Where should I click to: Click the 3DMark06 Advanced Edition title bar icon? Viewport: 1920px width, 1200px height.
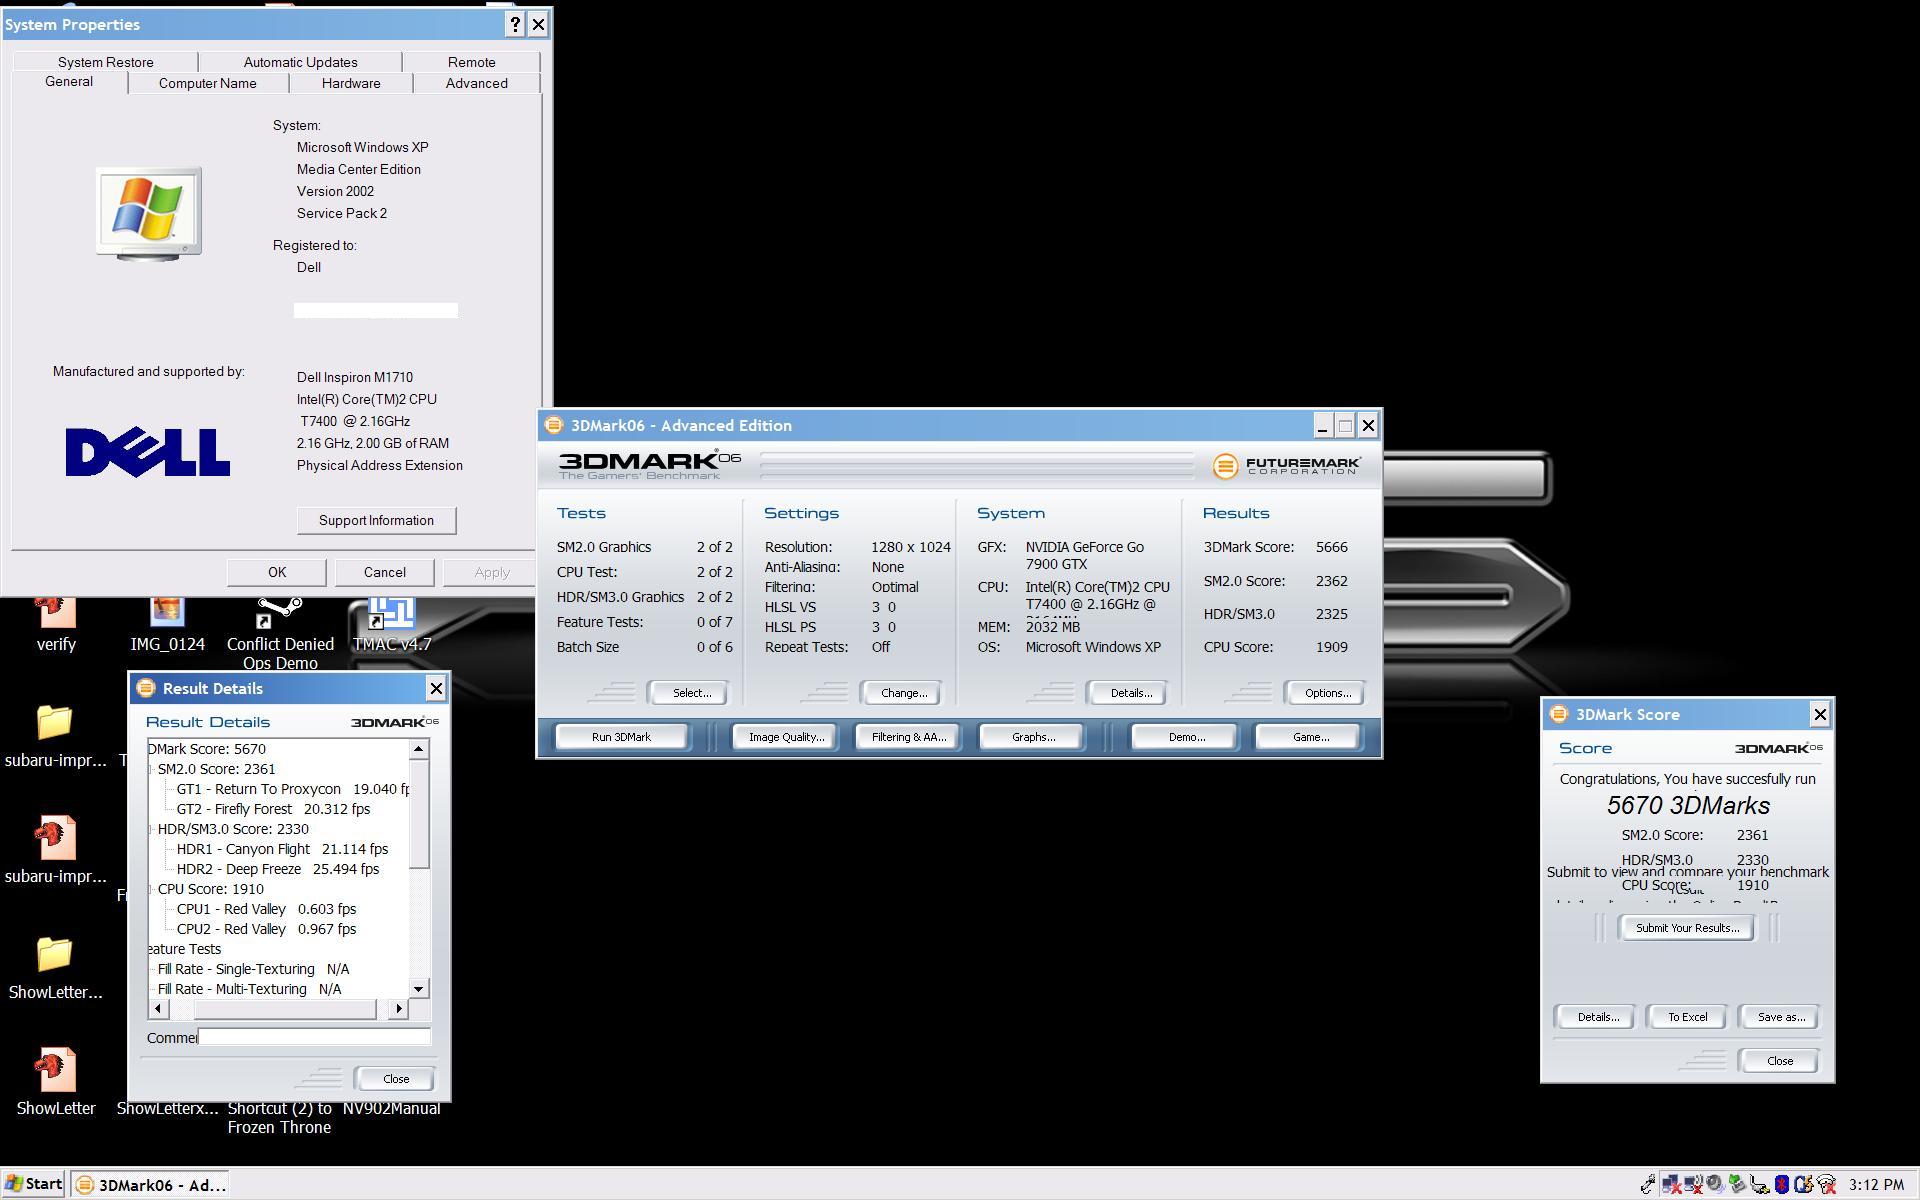(553, 425)
